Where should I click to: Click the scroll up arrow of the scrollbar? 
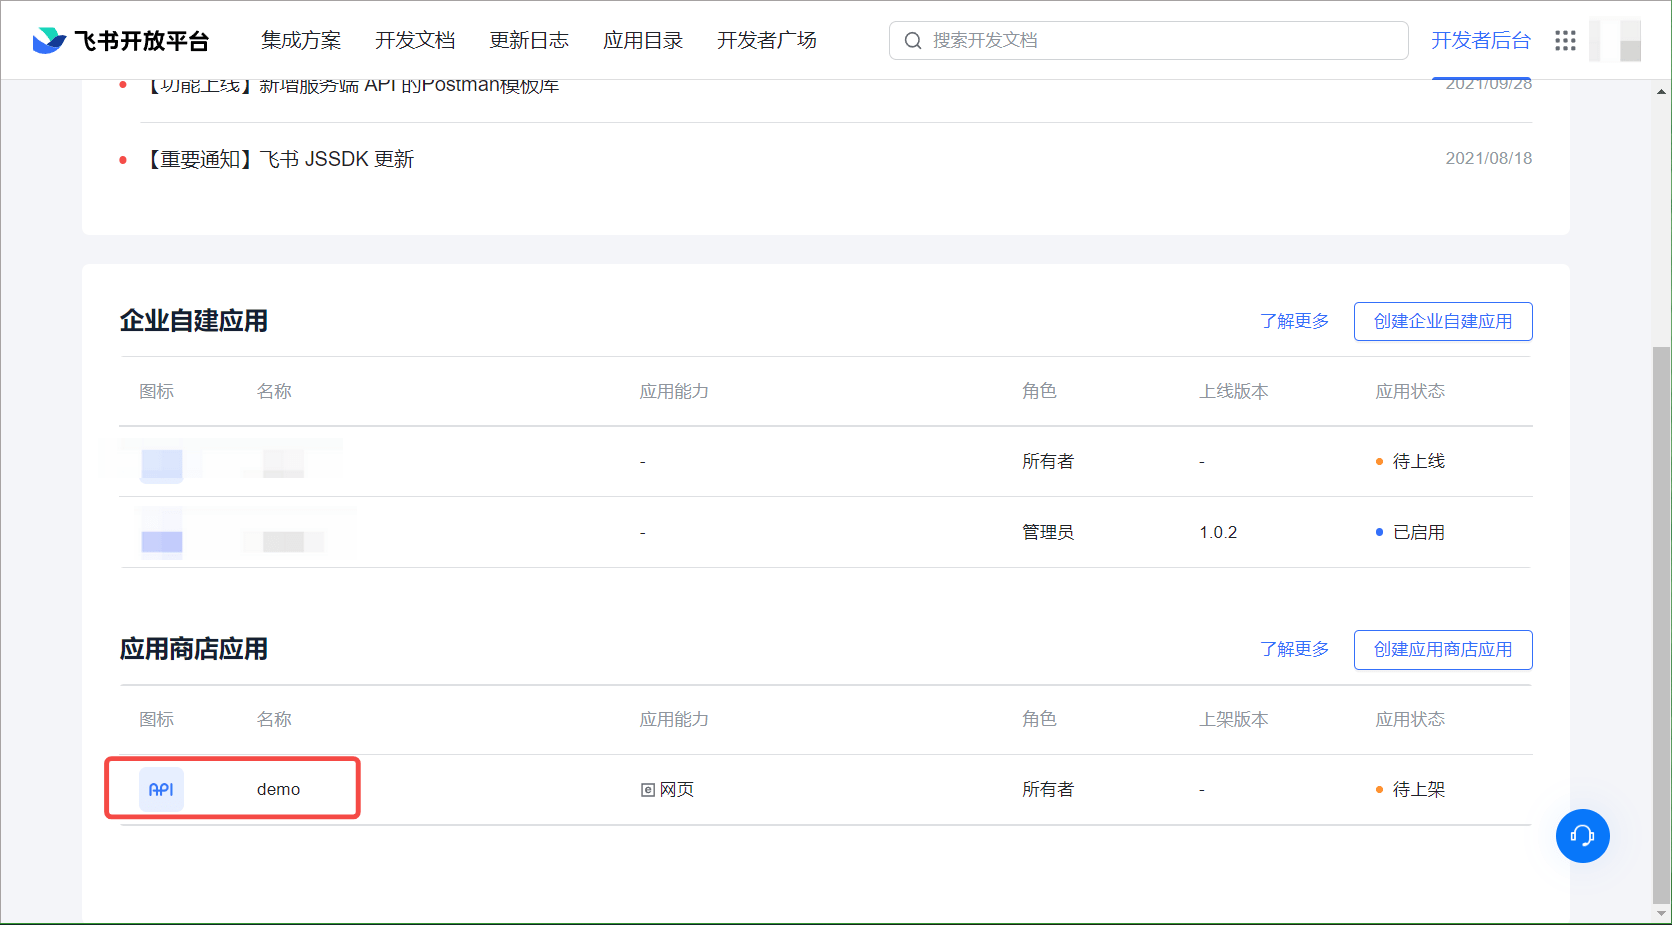1661,92
